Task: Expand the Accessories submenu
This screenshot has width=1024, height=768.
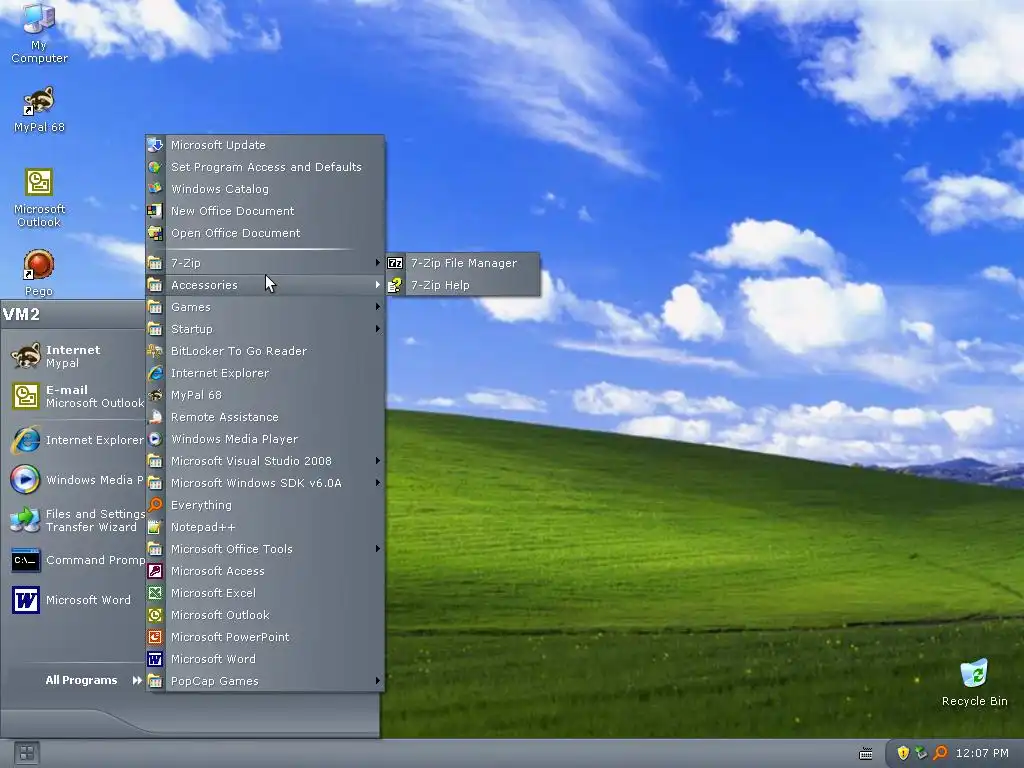Action: (265, 285)
